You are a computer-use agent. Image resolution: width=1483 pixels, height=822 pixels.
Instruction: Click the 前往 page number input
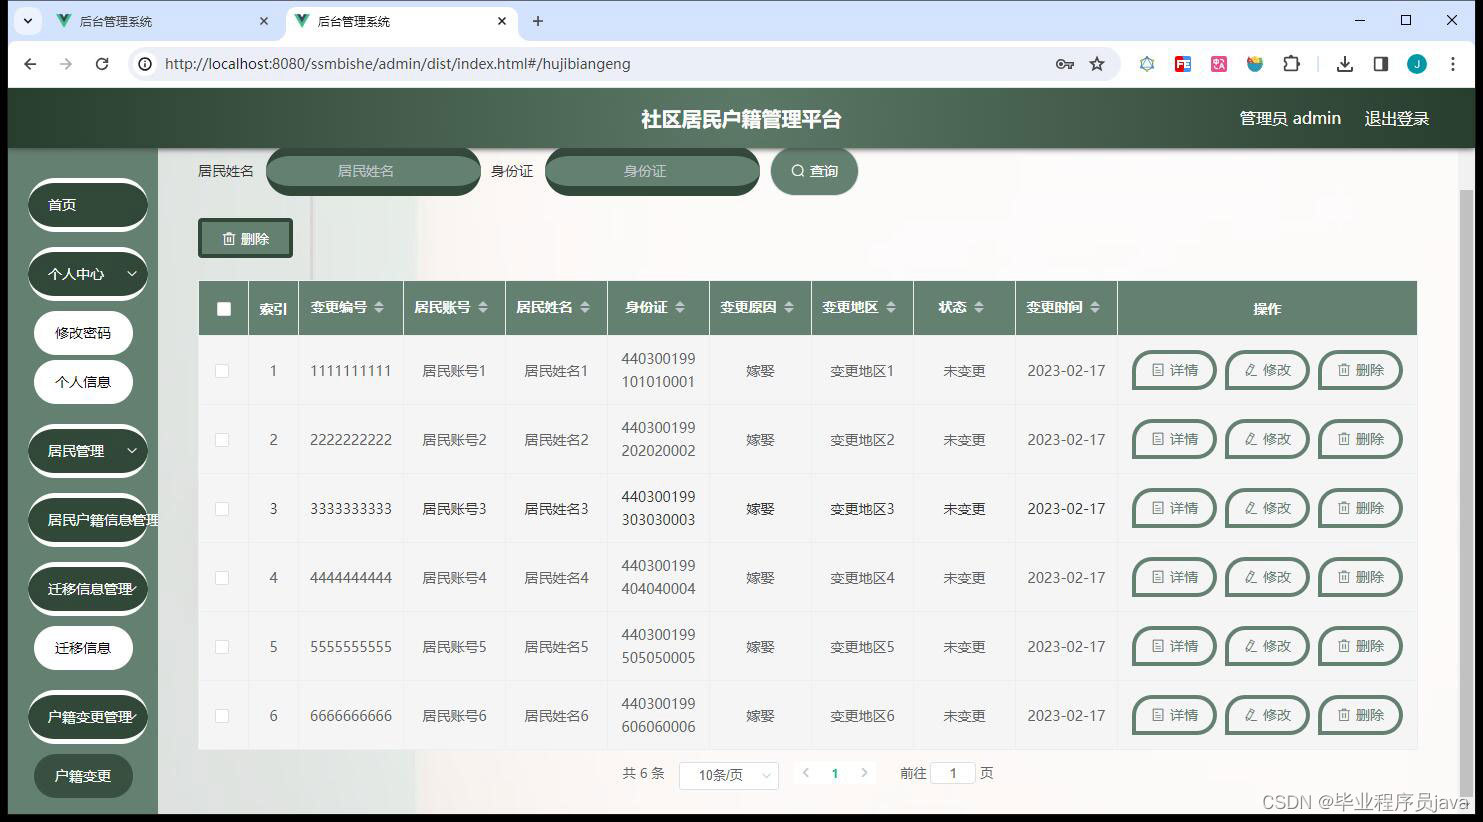coord(952,773)
